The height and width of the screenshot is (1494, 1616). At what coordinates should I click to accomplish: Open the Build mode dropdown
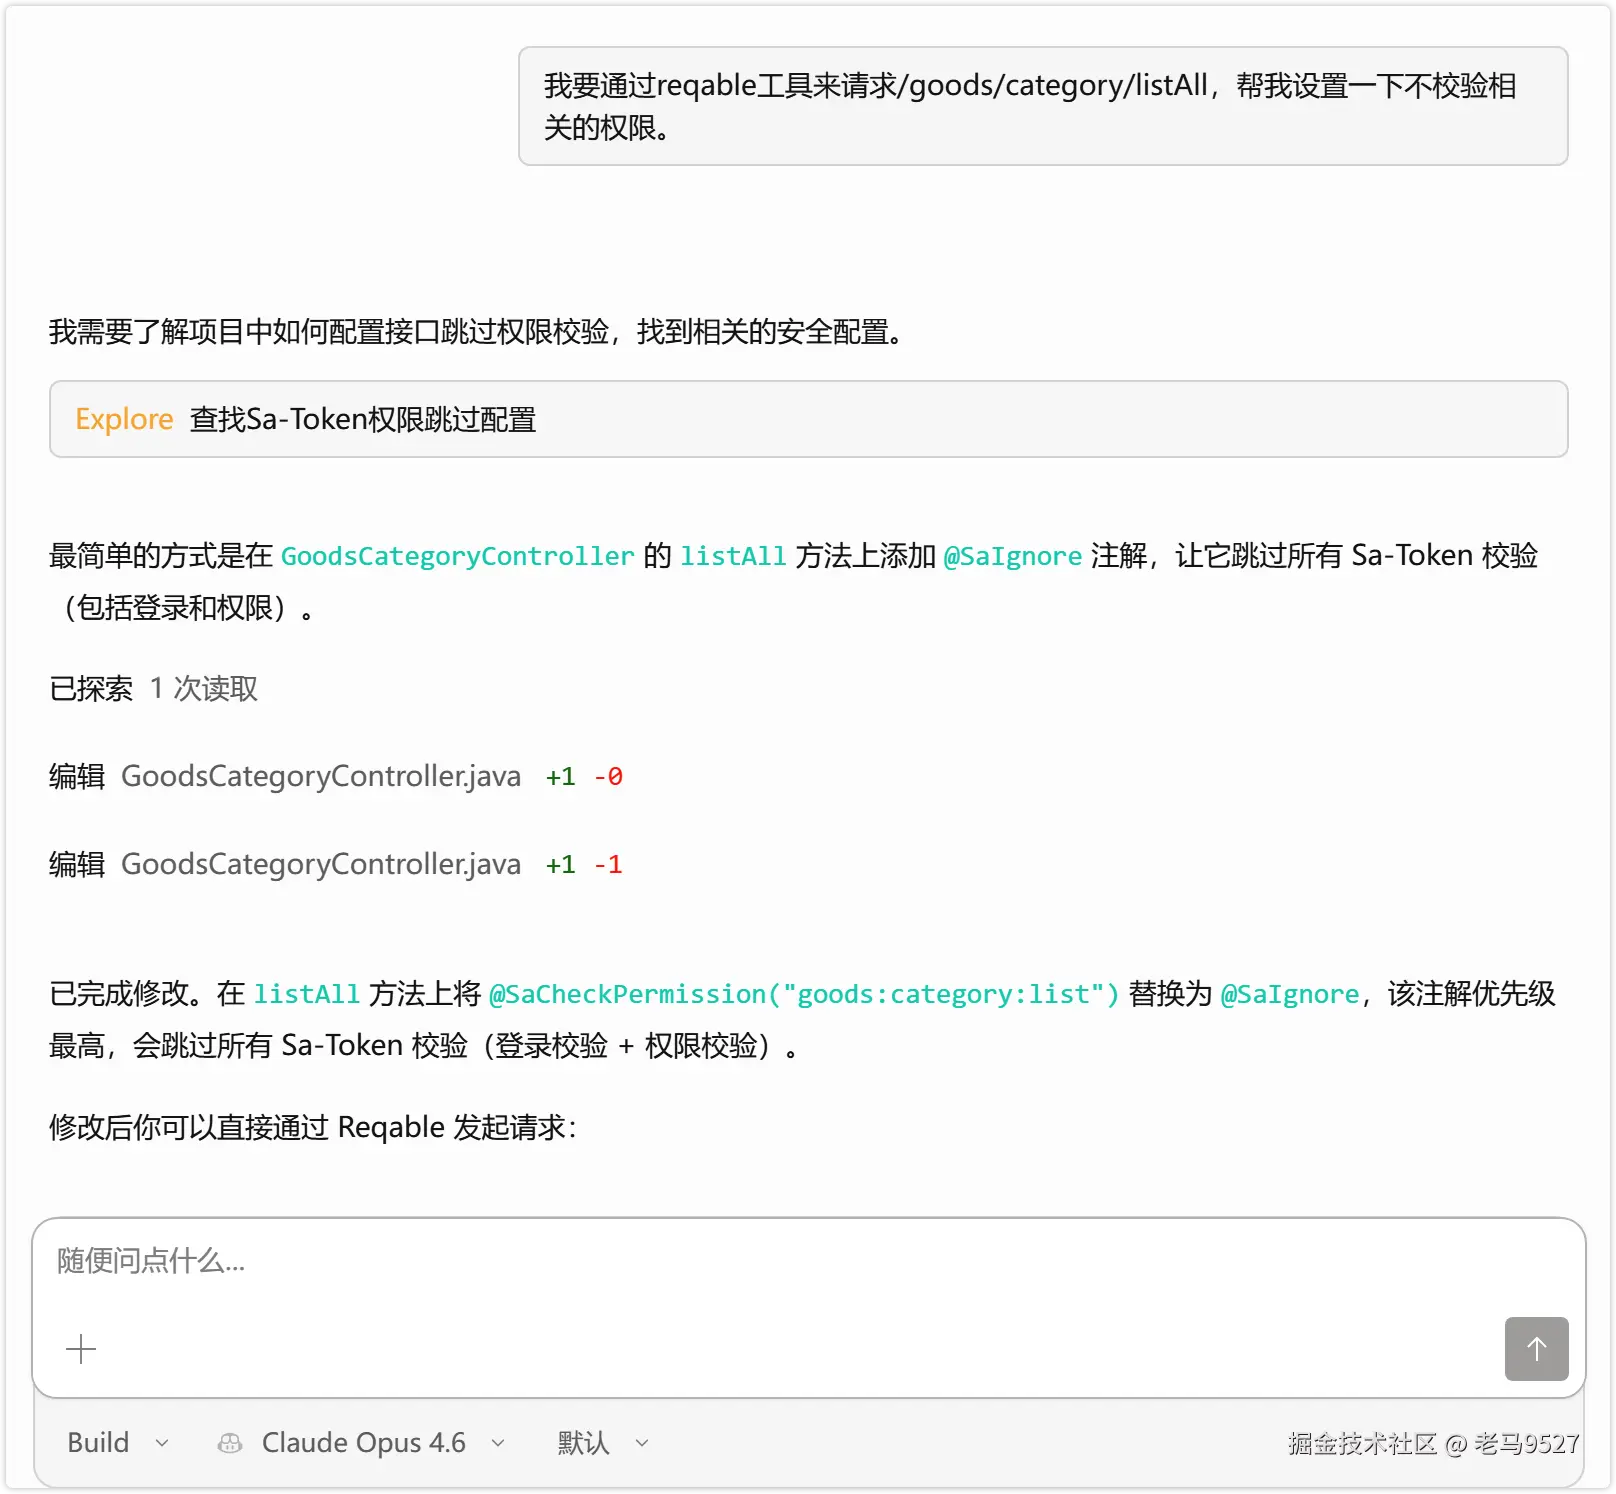118,1443
